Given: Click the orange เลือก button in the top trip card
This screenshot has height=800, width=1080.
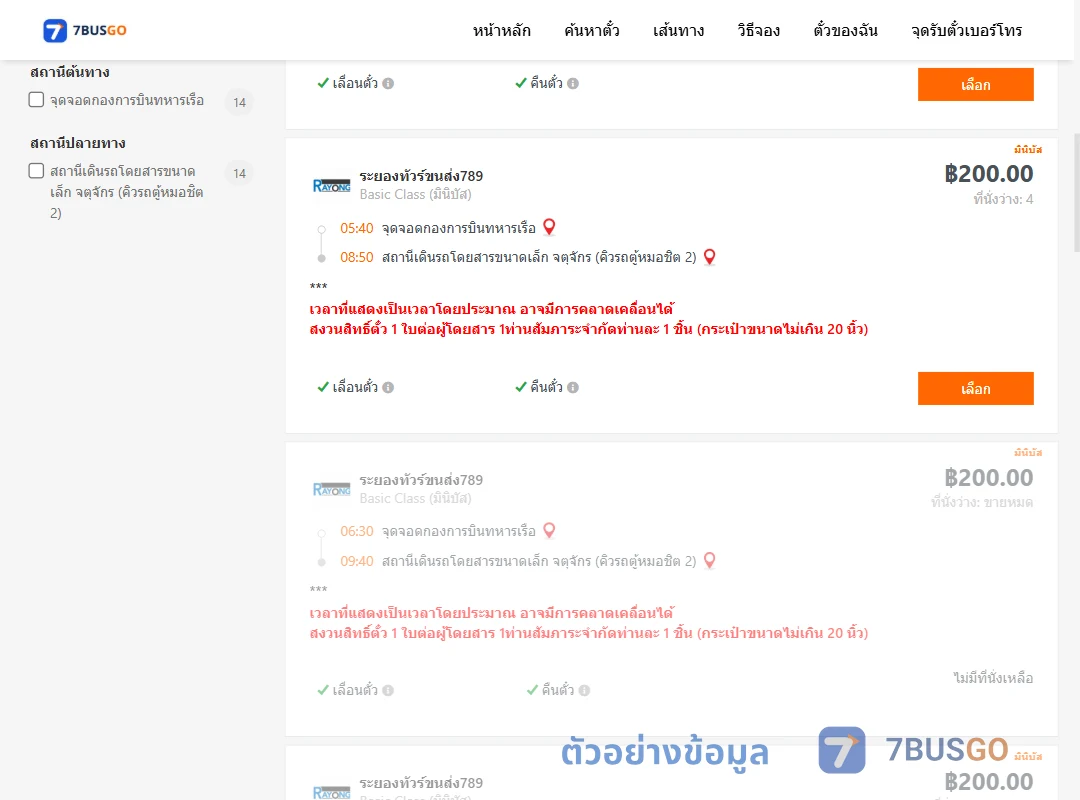Looking at the screenshot, I should (x=975, y=84).
